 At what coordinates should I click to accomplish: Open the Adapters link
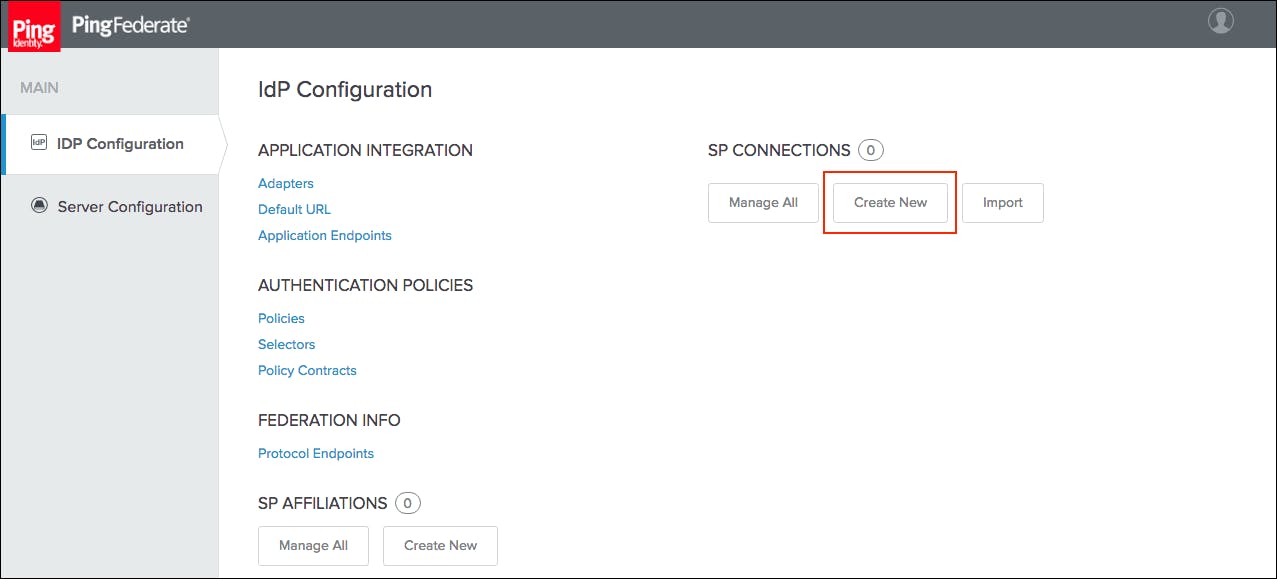point(286,184)
